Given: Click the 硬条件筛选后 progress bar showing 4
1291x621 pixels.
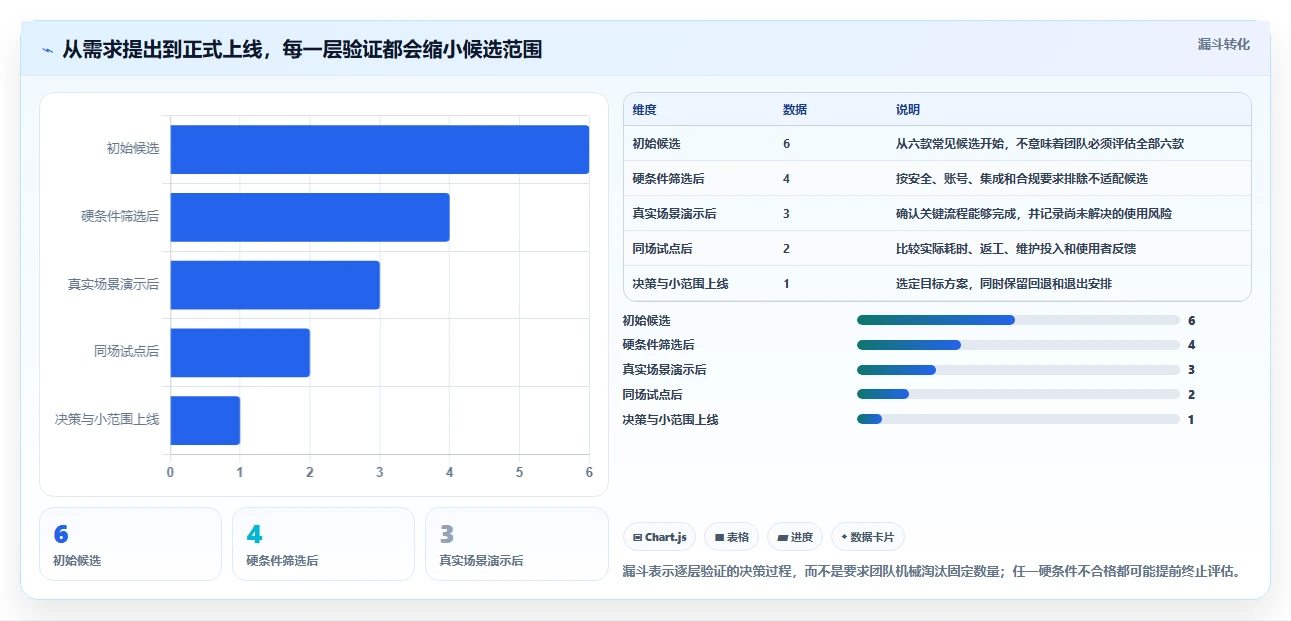Looking at the screenshot, I should pos(1018,345).
